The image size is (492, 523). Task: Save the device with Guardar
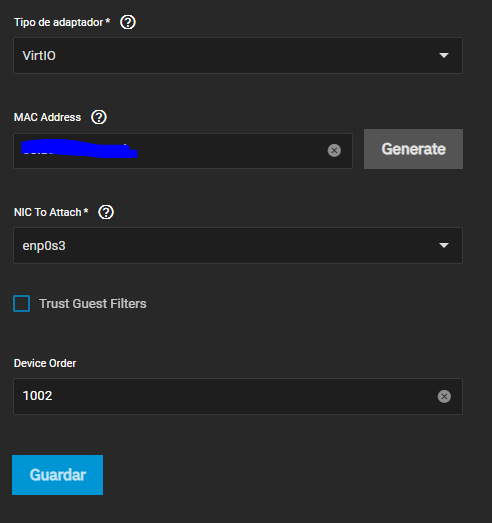(57, 475)
